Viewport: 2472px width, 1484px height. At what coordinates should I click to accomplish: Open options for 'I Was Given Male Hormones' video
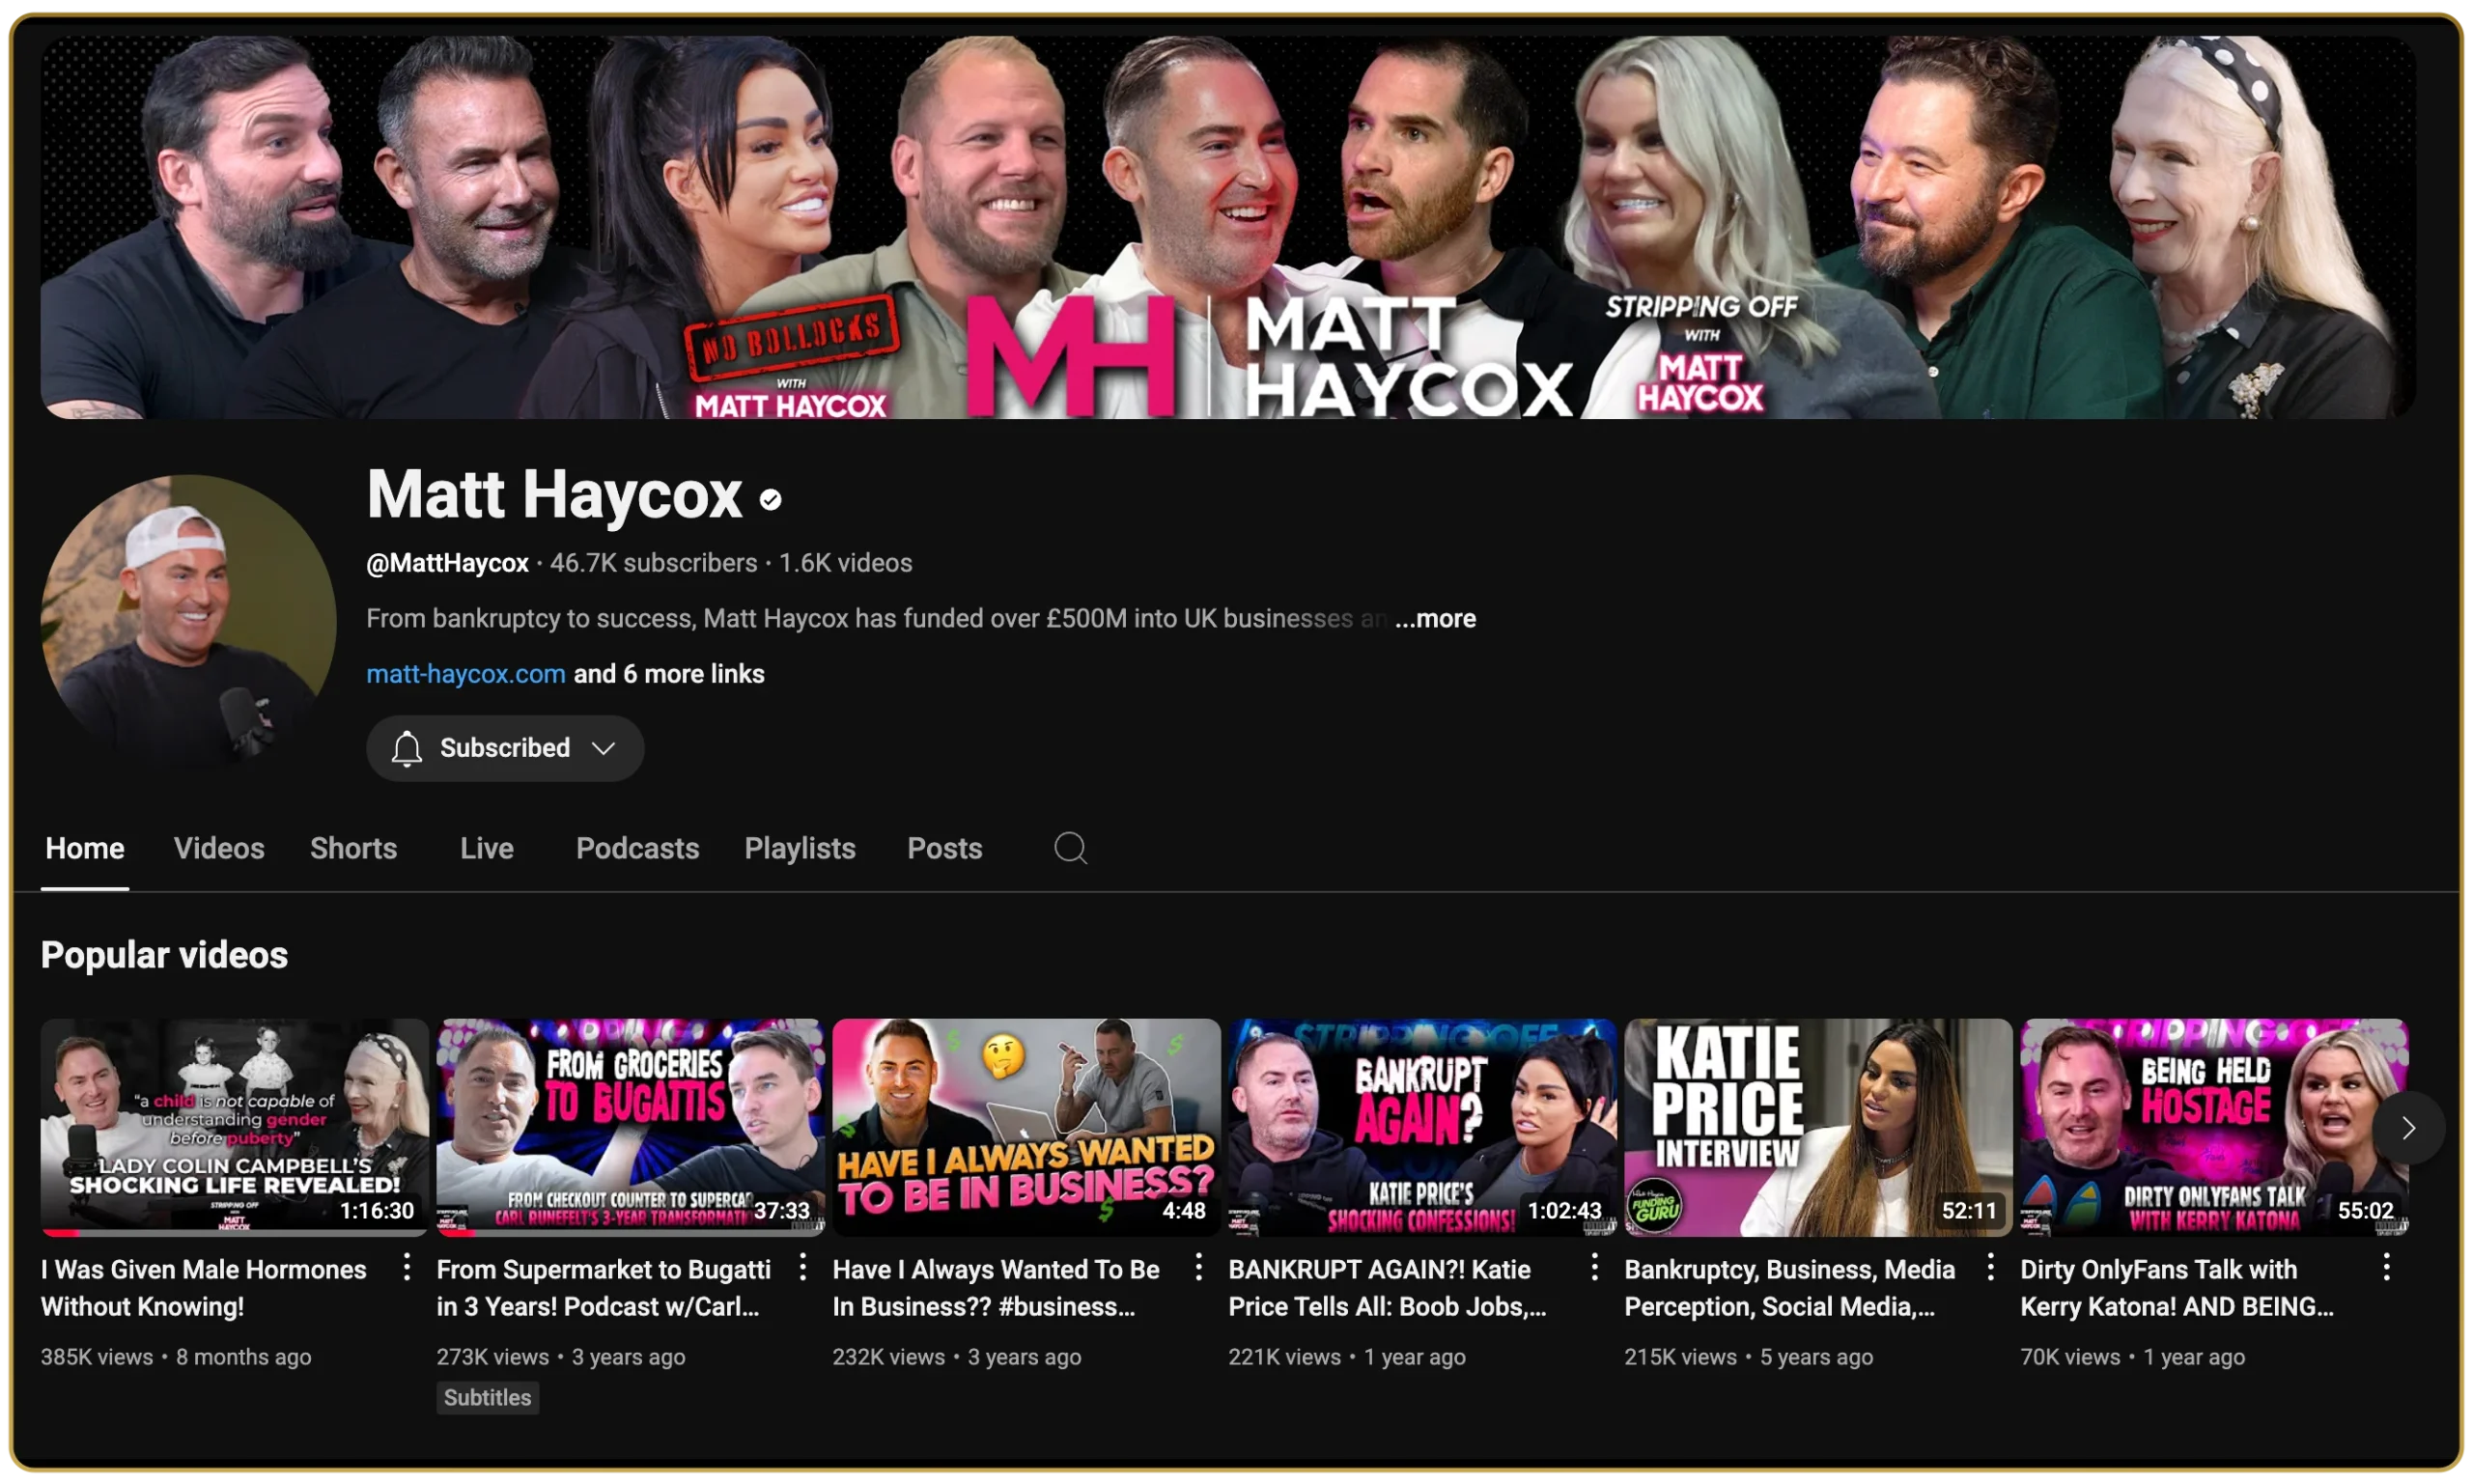[406, 1268]
